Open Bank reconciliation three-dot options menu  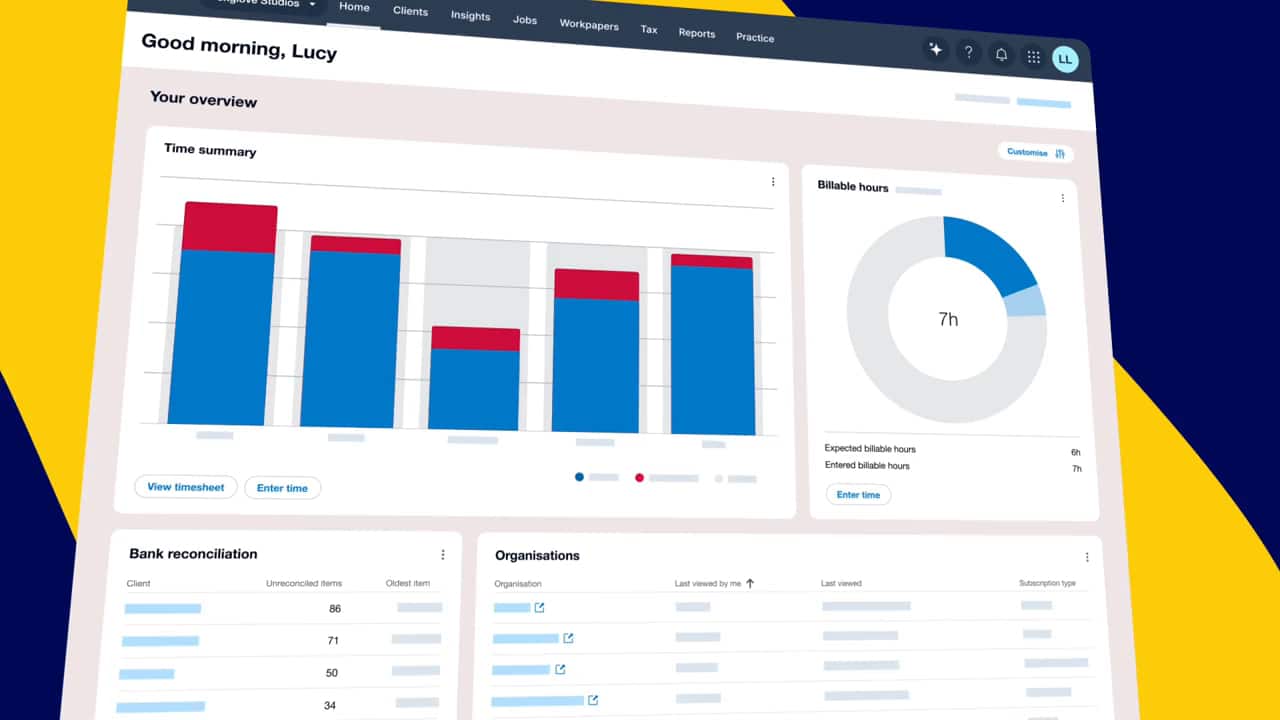point(443,554)
